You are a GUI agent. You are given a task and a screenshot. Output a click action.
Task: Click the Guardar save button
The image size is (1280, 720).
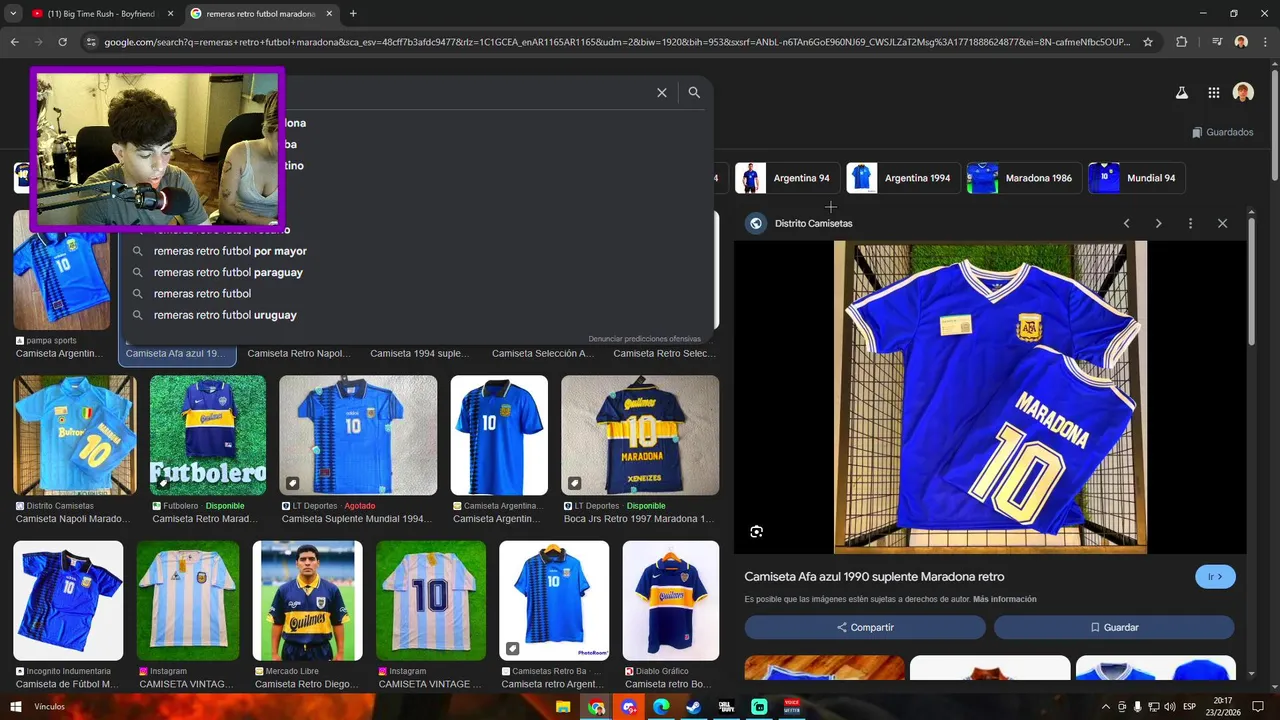click(x=1114, y=627)
